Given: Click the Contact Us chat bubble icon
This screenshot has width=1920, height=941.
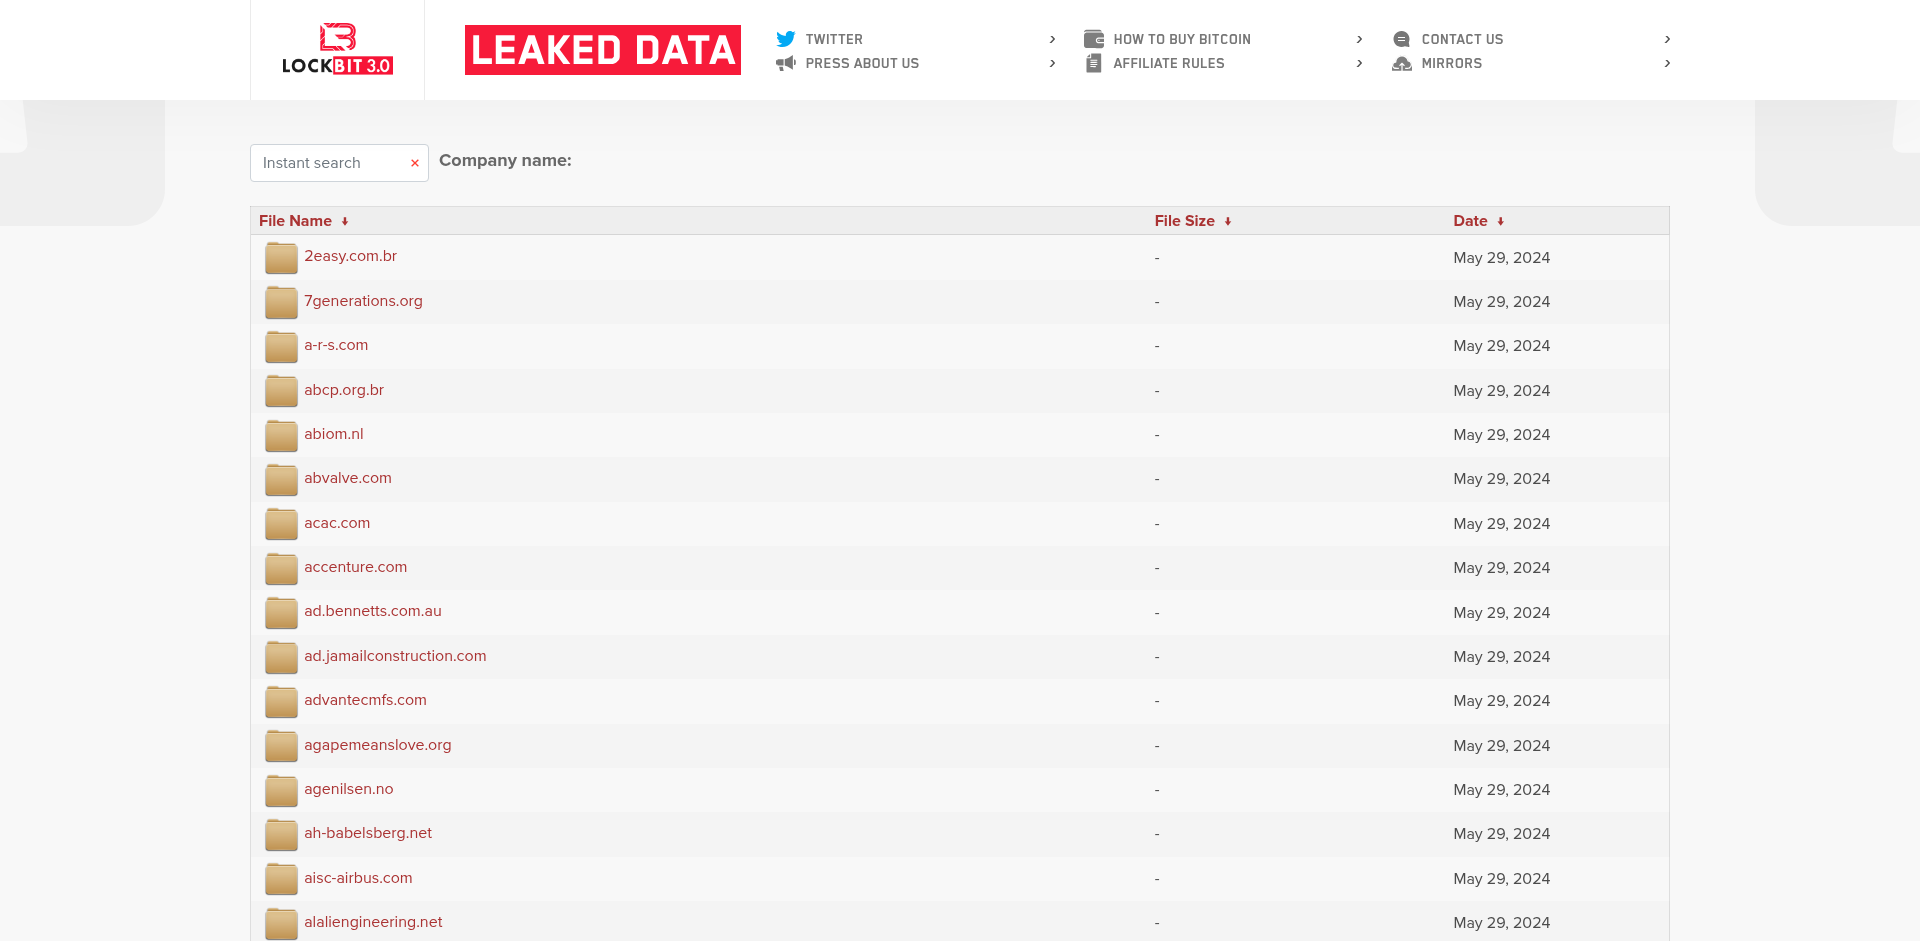Looking at the screenshot, I should (x=1402, y=39).
